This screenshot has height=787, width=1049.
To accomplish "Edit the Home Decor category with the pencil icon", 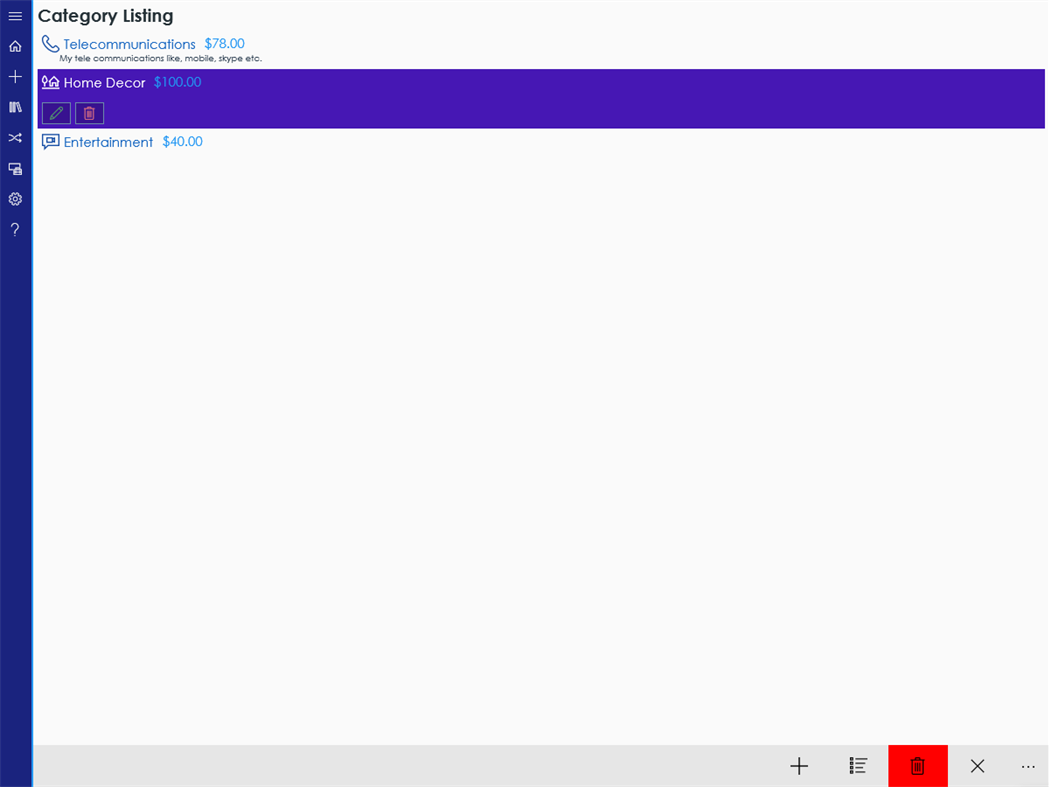I will tap(55, 113).
